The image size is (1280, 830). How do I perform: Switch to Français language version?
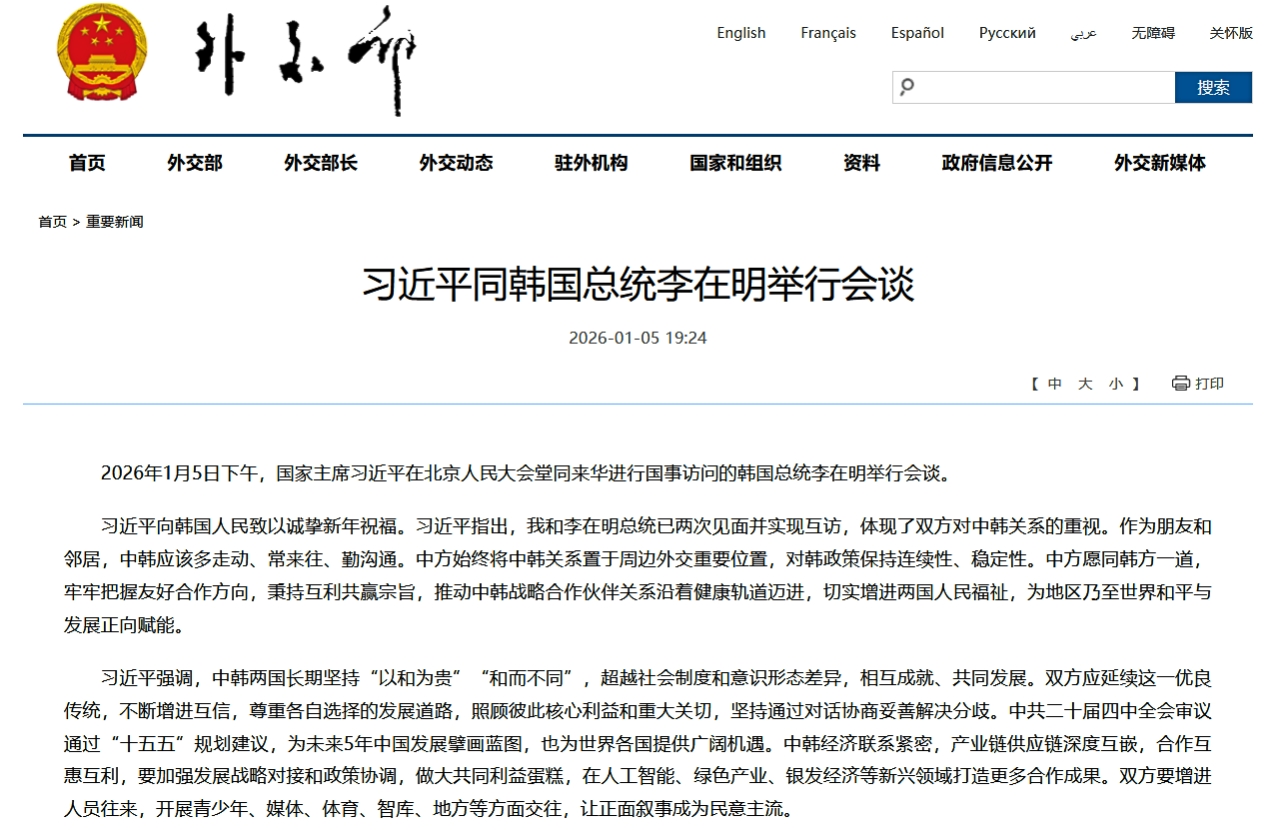click(x=828, y=33)
